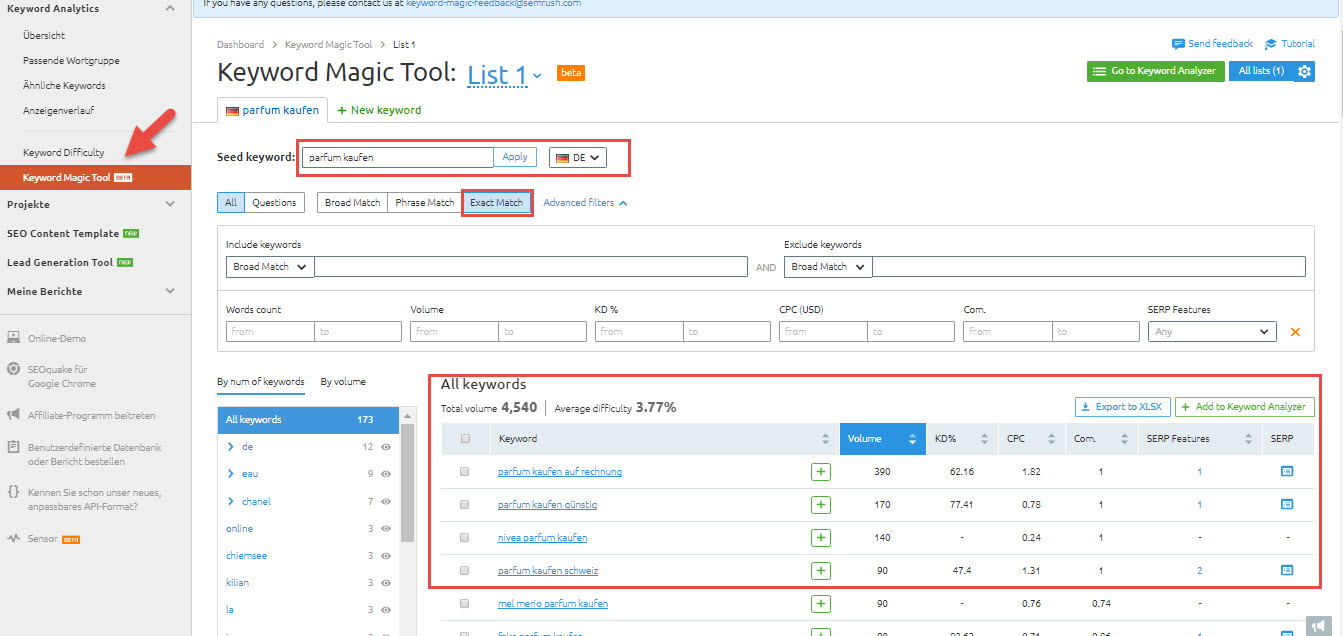This screenshot has height=636, width=1343.
Task: Toggle select-all checkbox in table header
Action: click(464, 439)
